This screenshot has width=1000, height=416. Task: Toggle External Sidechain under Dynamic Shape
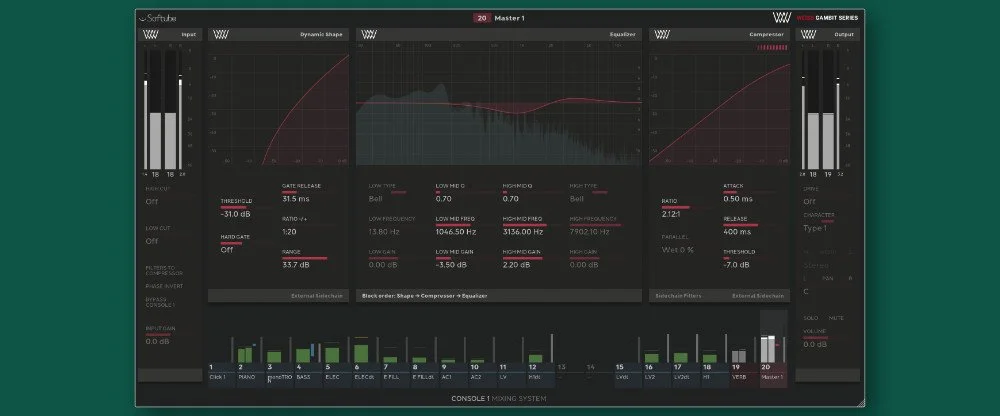click(x=317, y=296)
